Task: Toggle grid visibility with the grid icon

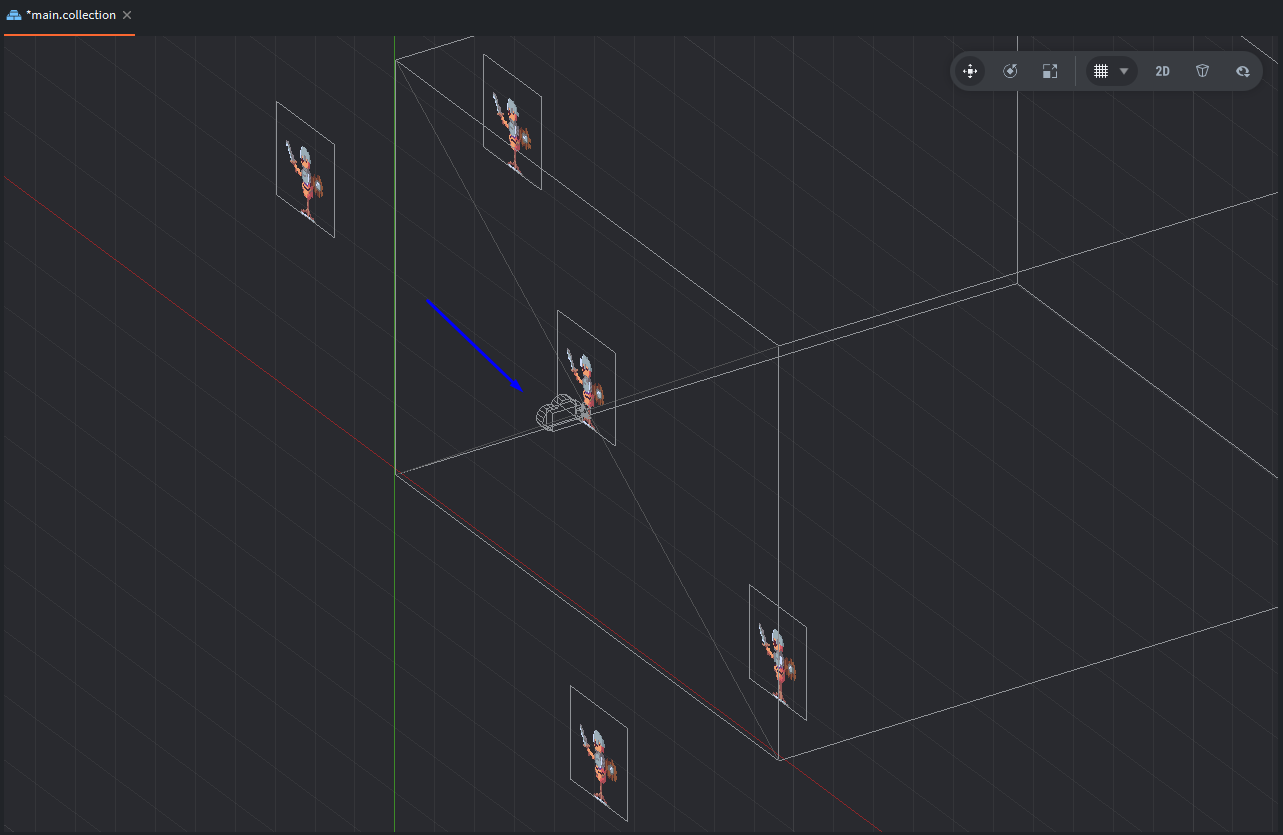Action: 1101,71
